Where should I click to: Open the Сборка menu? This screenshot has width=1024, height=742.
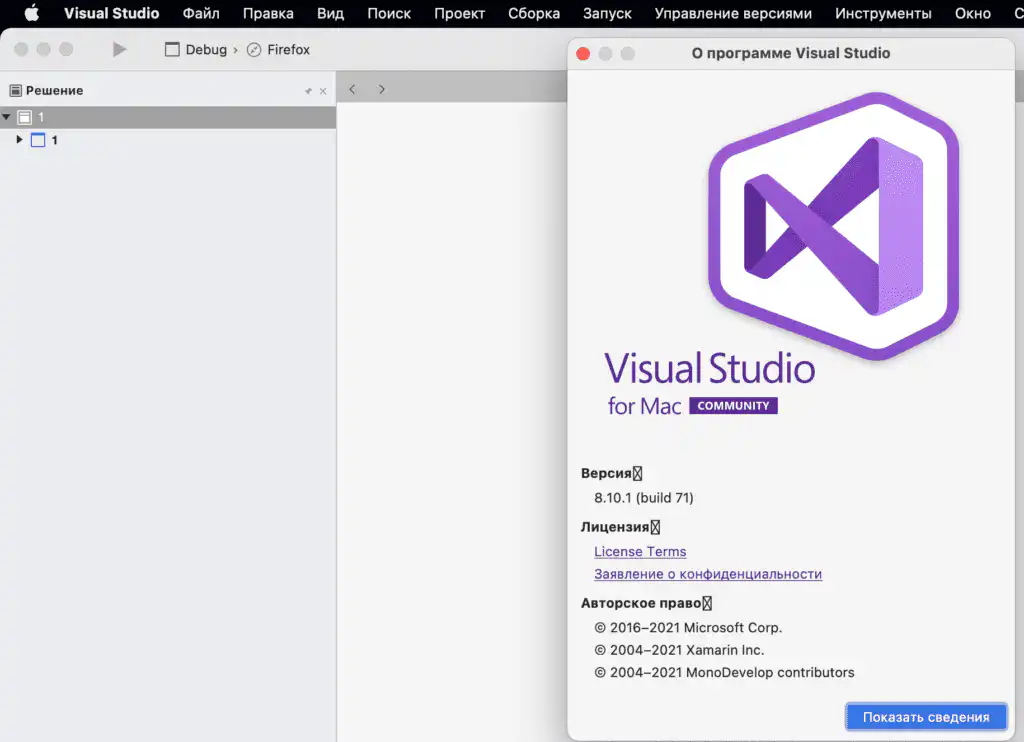pos(534,13)
